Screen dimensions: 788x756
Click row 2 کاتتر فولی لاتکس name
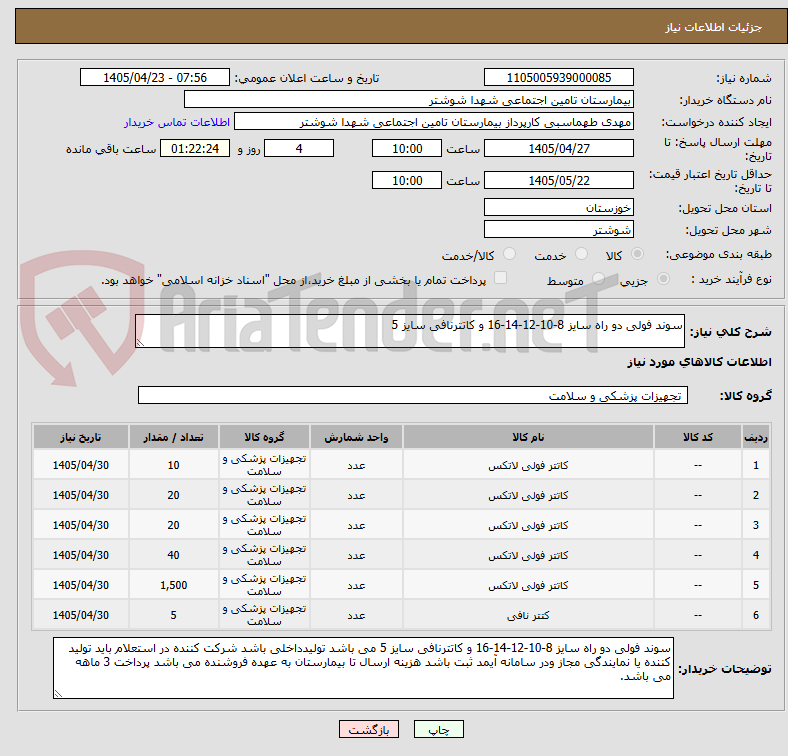tap(528, 495)
